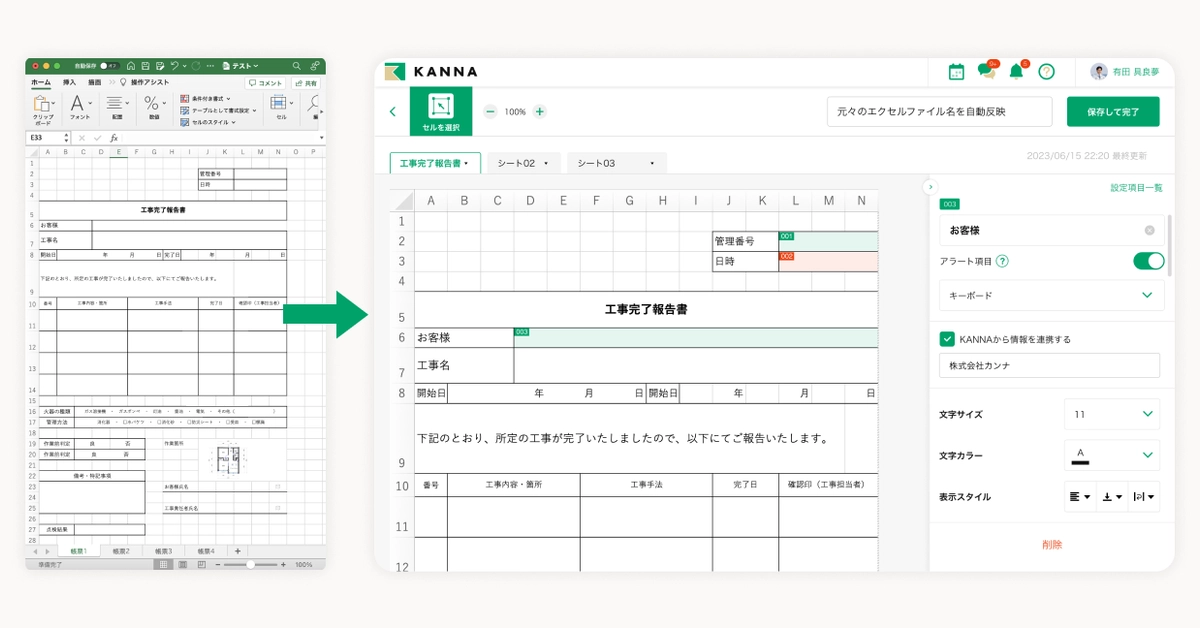Go back with the left chevron
1200x628 pixels.
tap(393, 112)
